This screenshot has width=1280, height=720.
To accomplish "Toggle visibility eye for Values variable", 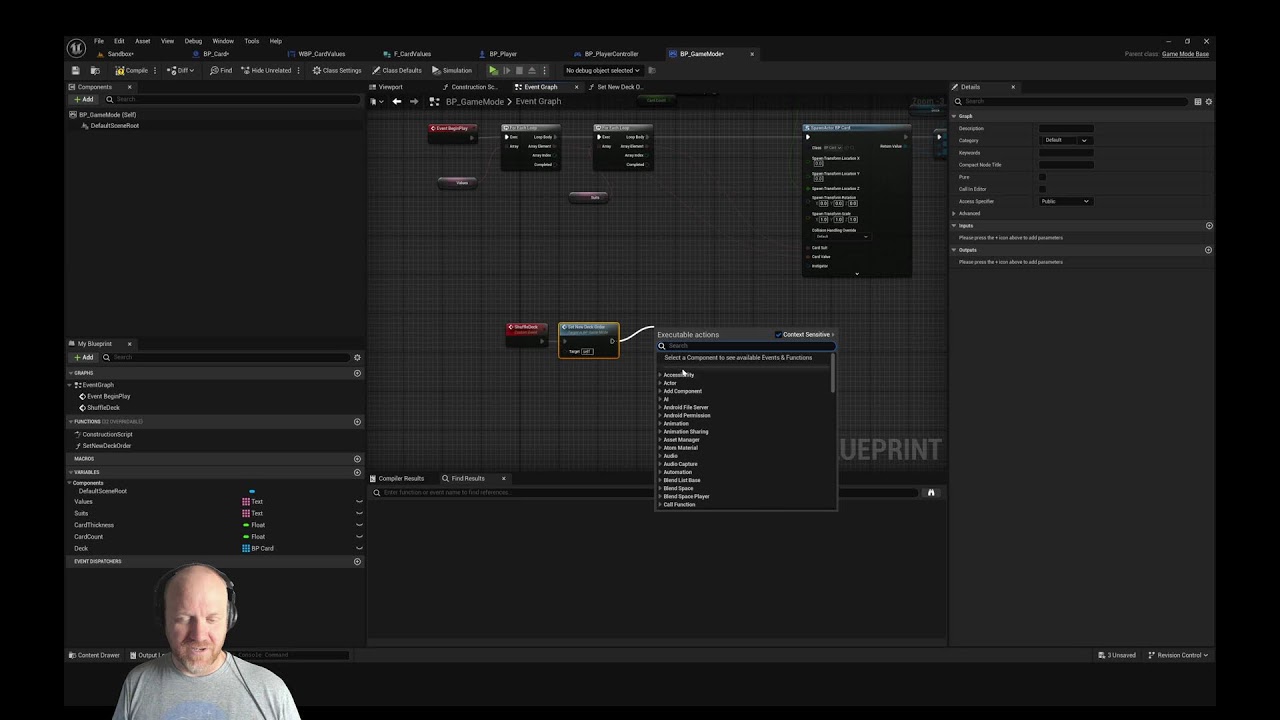I will 359,501.
